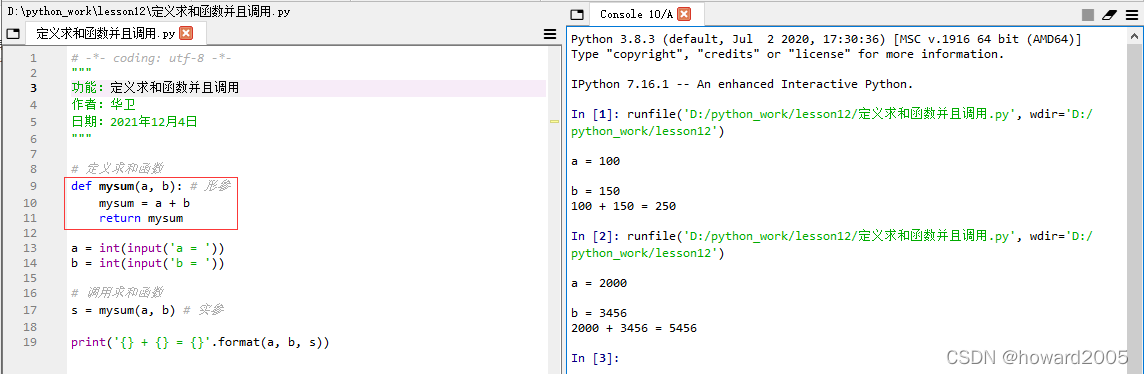Click the '日期: 2021年12月4日' line

click(135, 122)
